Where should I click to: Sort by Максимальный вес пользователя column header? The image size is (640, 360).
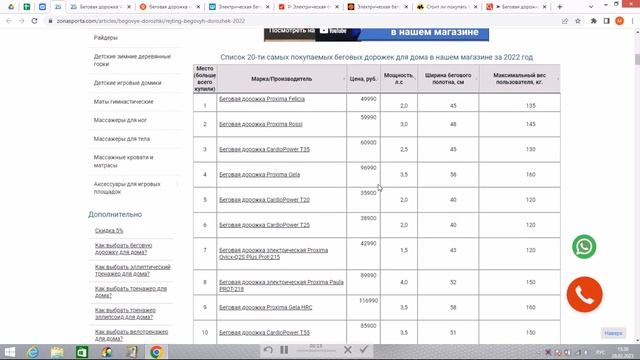coord(519,79)
